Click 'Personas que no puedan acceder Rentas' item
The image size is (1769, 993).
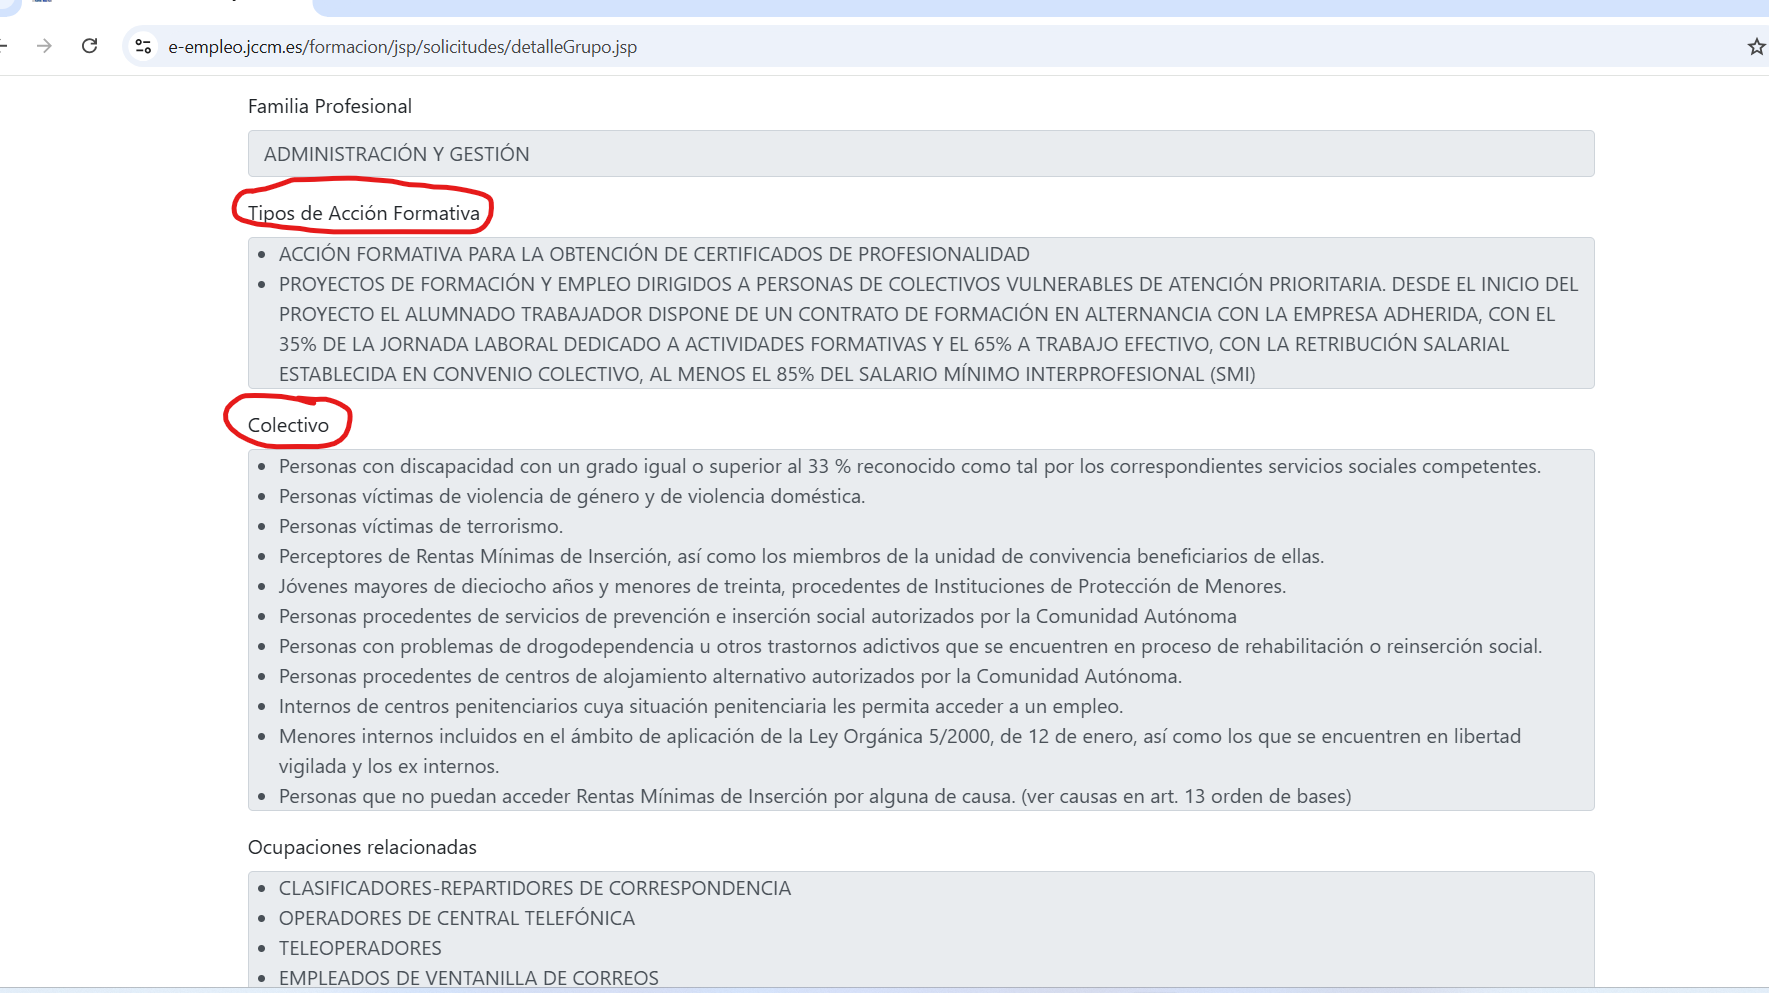point(815,796)
